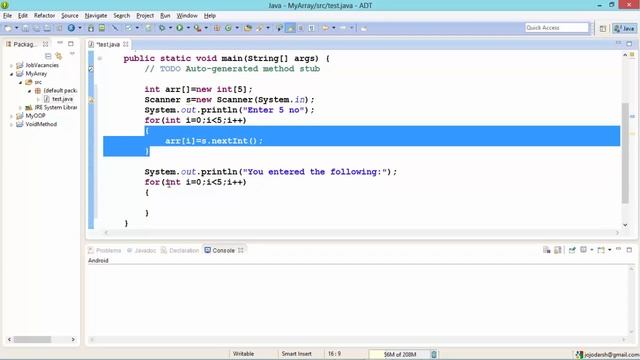
Task: Toggle Block Selection Mode toolbar button
Action: tap(301, 28)
